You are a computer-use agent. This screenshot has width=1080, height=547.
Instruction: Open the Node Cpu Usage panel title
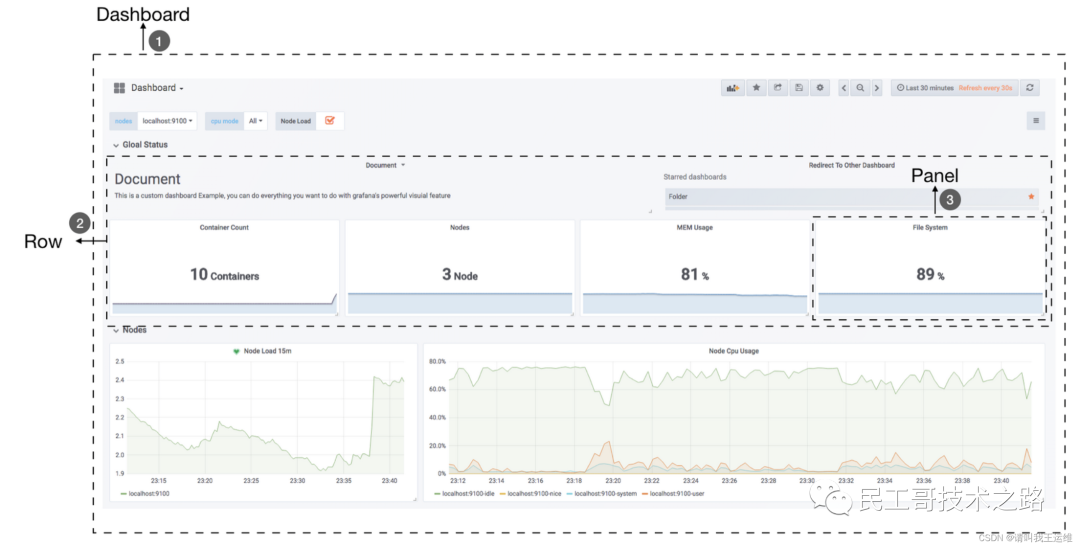(x=734, y=351)
